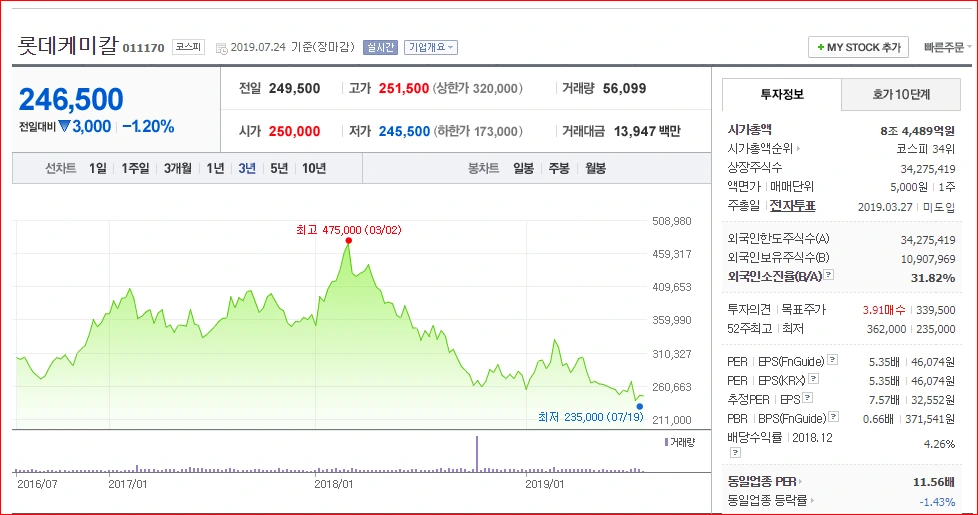
Task: Click help icon next to 추정PER EPS
Action: point(807,398)
